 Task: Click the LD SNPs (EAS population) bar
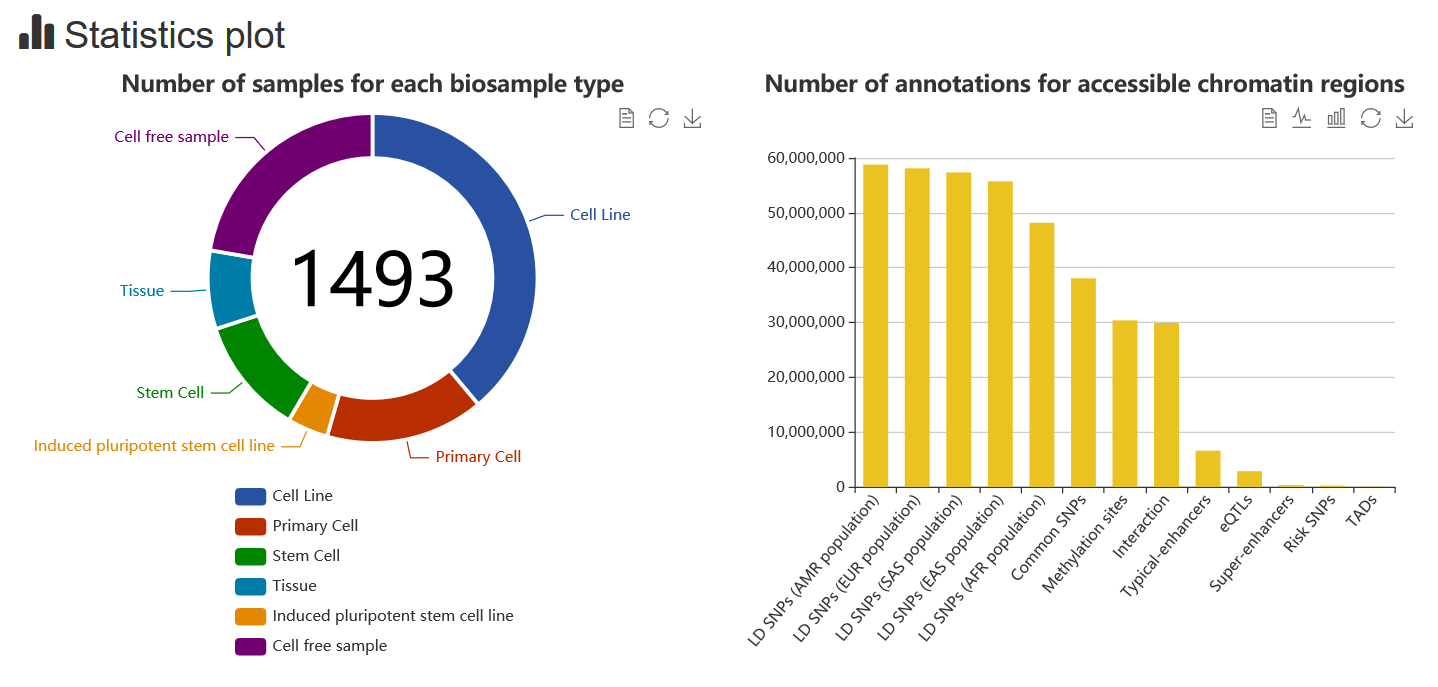1000,334
